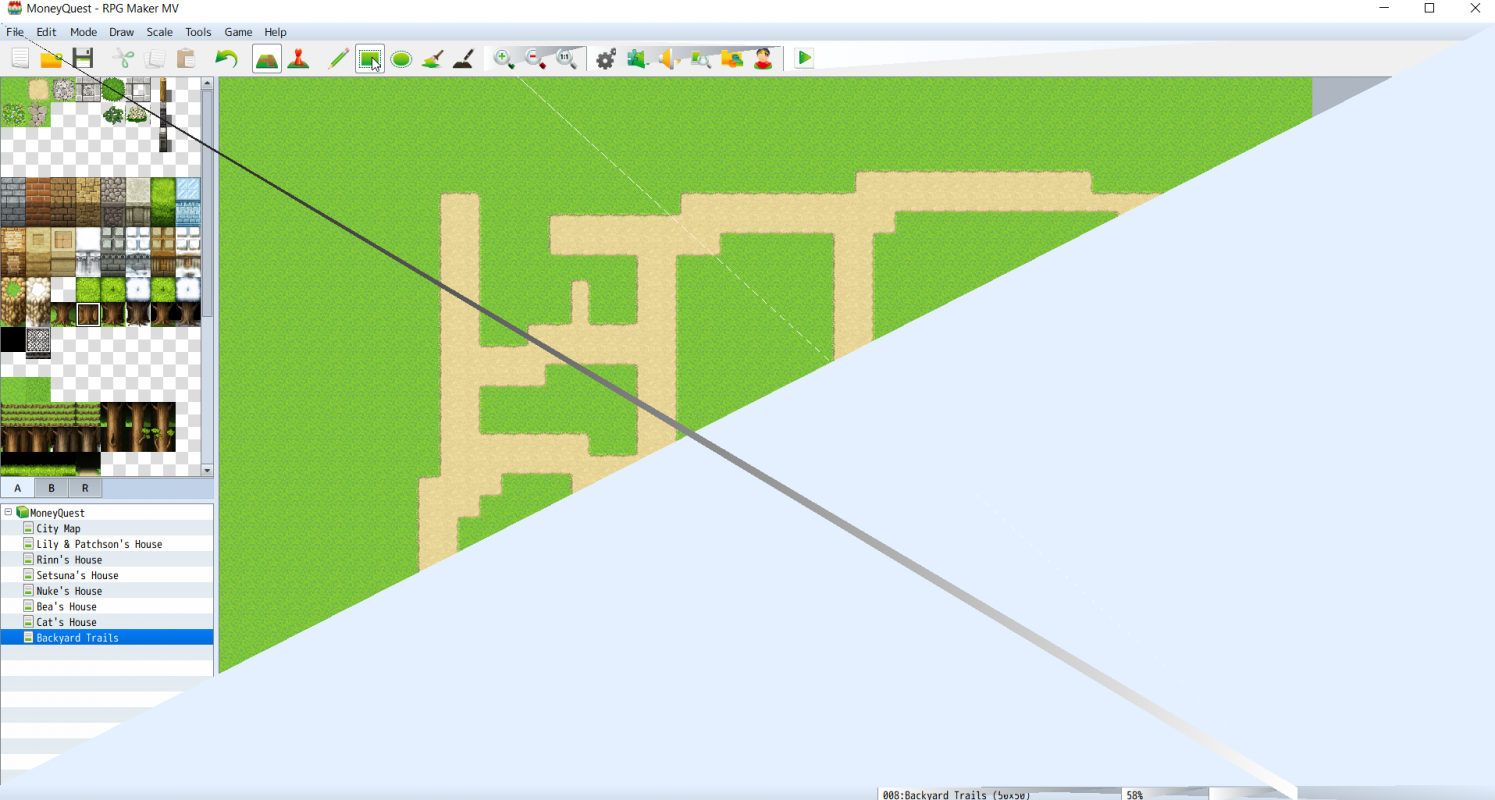The height and width of the screenshot is (800, 1495).
Task: Select the Pencil drawing tool
Action: point(337,58)
